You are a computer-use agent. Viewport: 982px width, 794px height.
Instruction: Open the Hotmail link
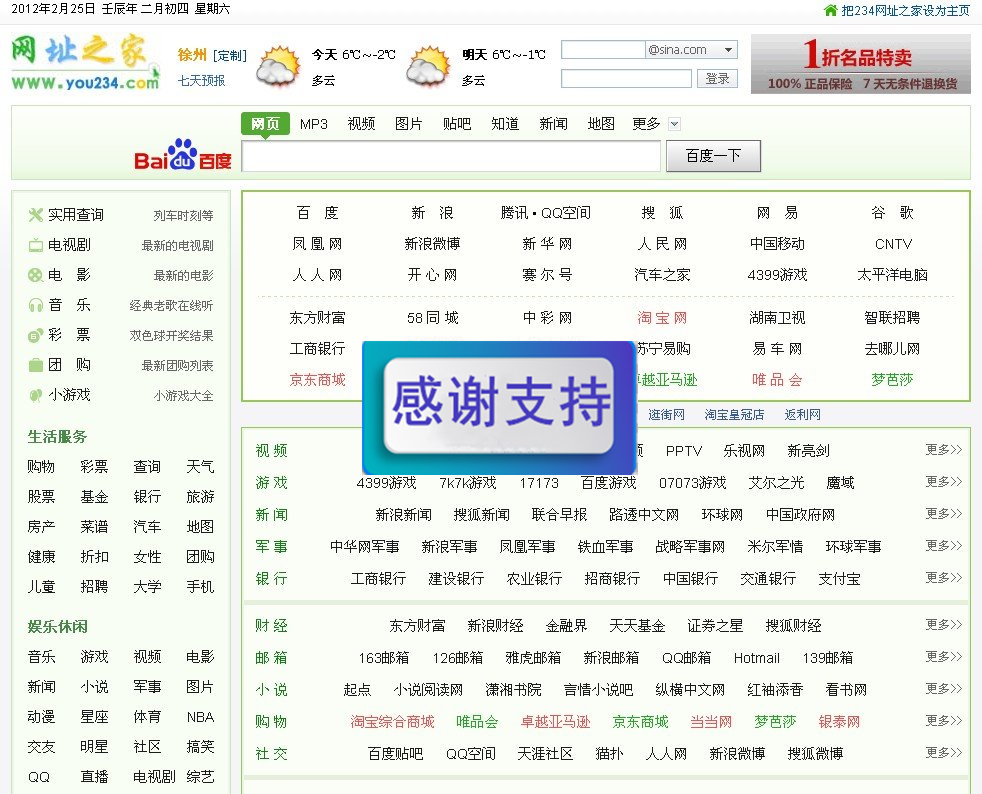point(757,657)
